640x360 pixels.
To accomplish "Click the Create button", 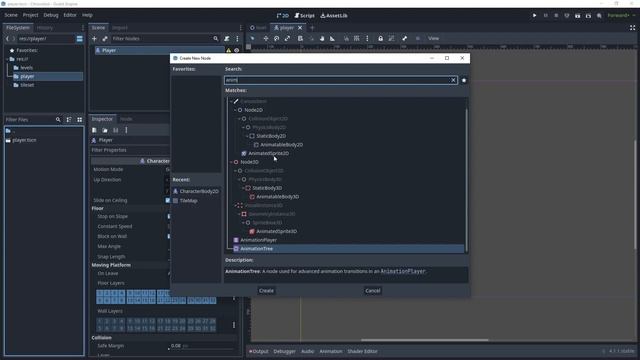I will (266, 291).
